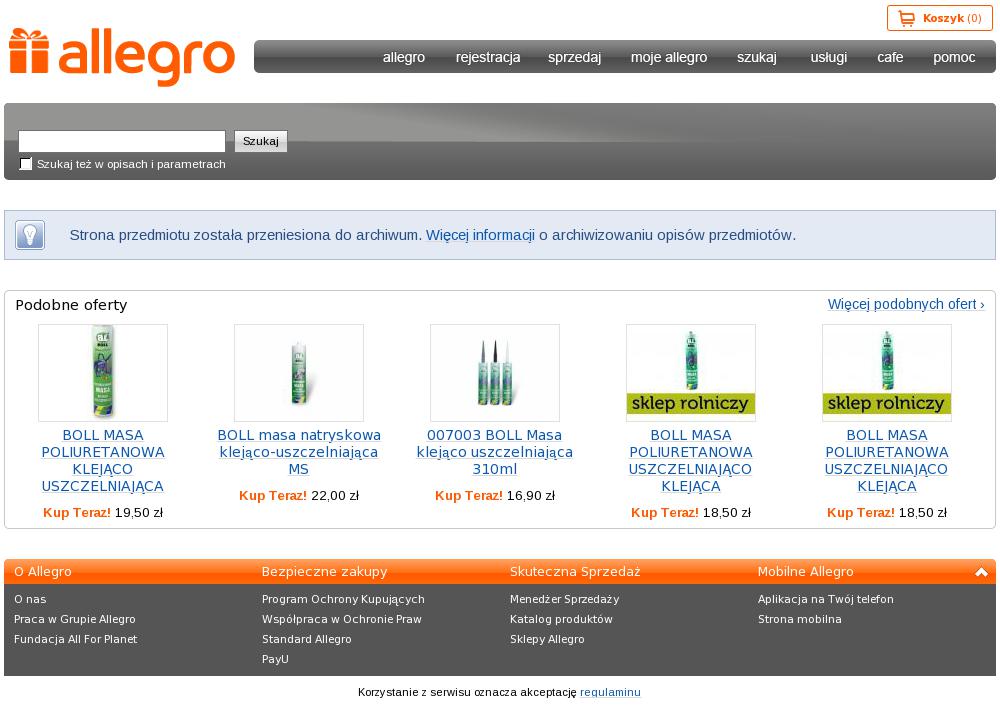Open 'Fundacja All For Planet' link
The width and height of the screenshot is (1000, 712).
click(76, 639)
